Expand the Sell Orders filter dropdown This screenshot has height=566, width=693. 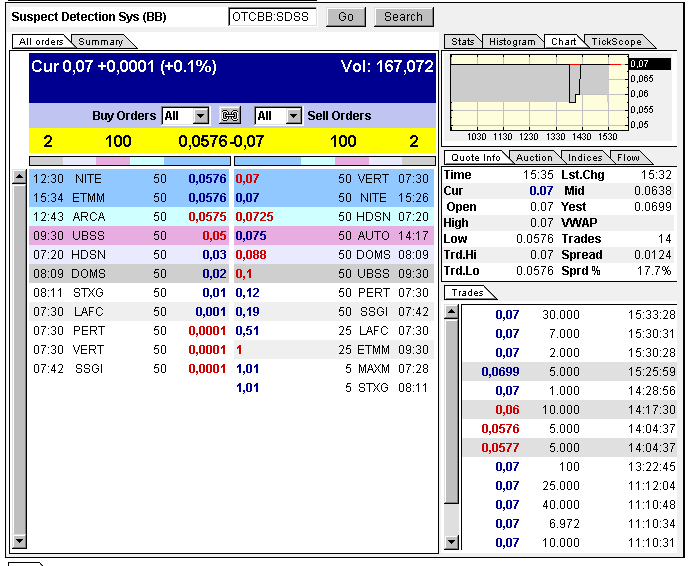coord(292,116)
